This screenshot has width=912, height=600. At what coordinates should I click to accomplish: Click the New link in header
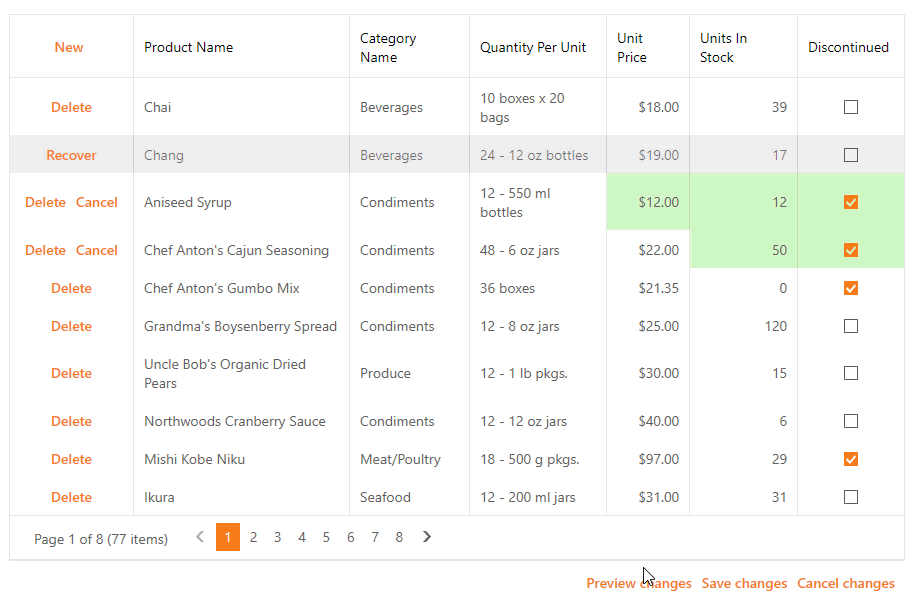pyautogui.click(x=69, y=47)
